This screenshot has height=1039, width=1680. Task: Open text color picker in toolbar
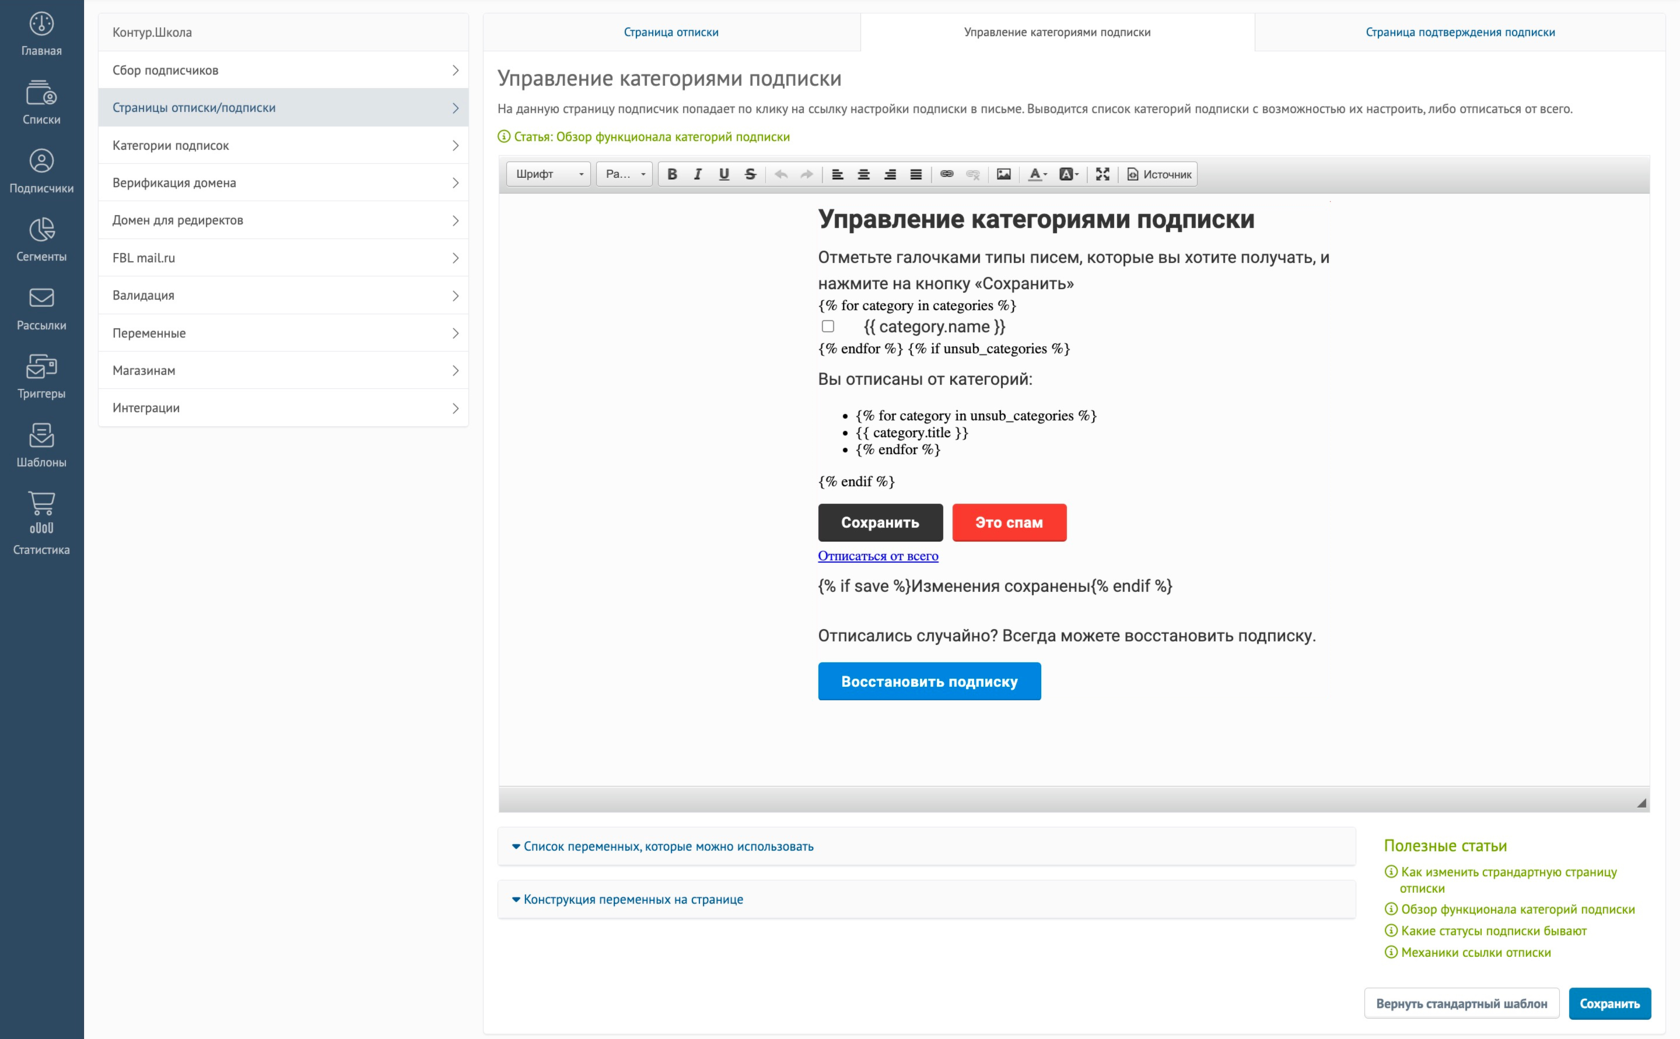point(1038,174)
